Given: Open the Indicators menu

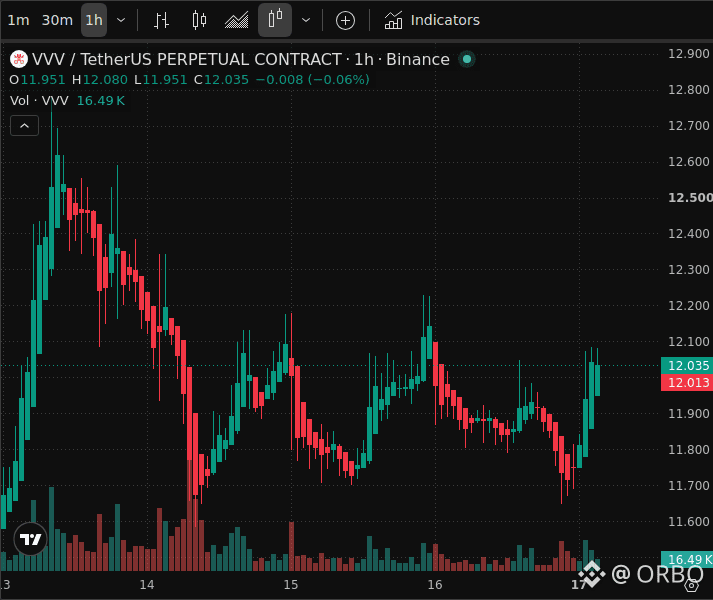Looking at the screenshot, I should click(x=432, y=20).
